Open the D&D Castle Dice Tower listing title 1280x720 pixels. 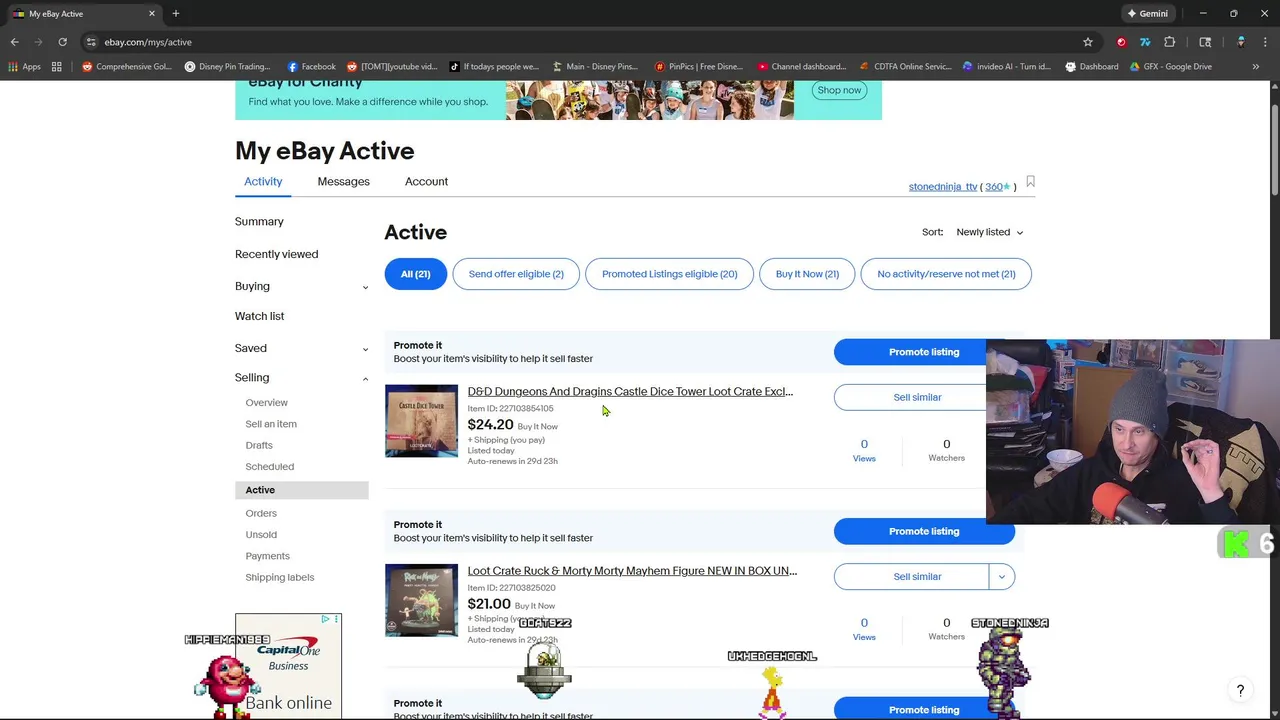point(630,392)
